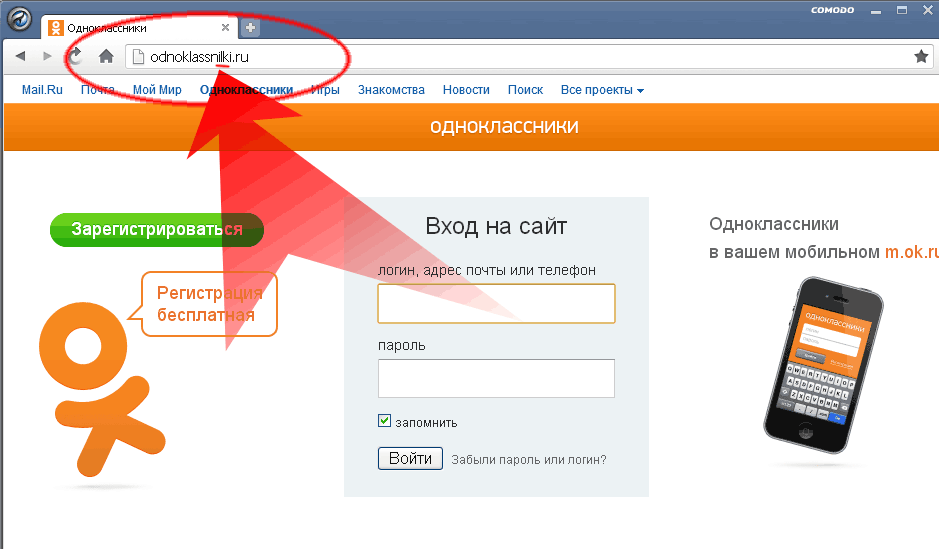Click the page icon in the address bar

click(x=138, y=57)
